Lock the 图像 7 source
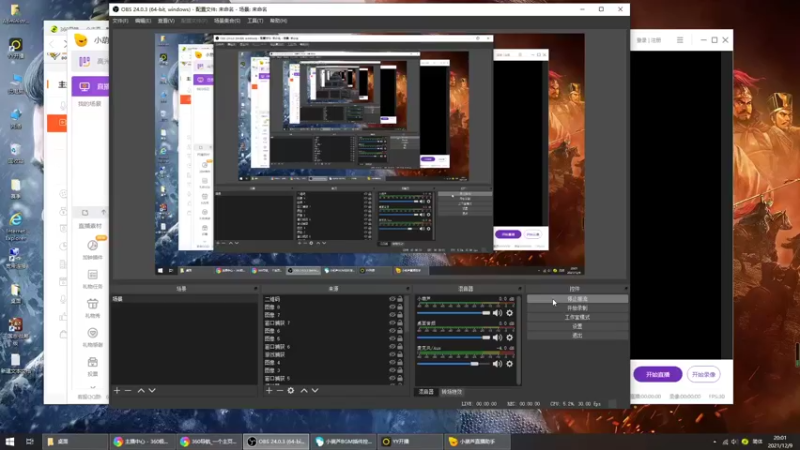This screenshot has height=450, width=800. (x=400, y=315)
